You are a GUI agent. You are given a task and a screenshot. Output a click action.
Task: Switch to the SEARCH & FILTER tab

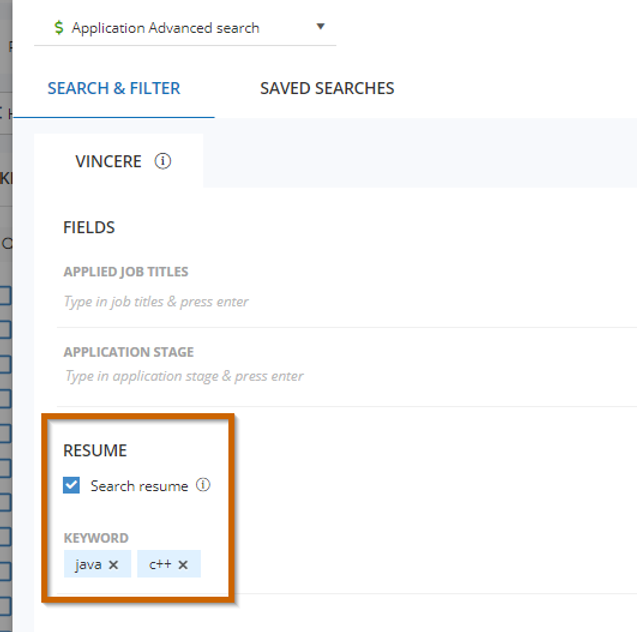tap(114, 88)
